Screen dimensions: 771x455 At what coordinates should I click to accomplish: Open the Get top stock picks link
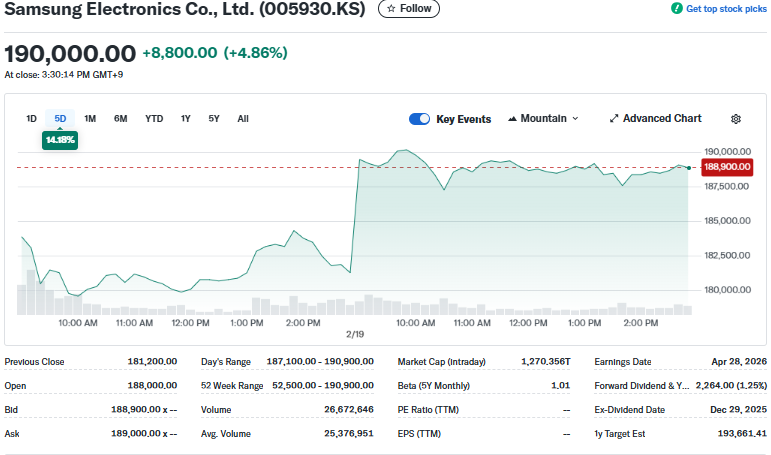pos(726,8)
